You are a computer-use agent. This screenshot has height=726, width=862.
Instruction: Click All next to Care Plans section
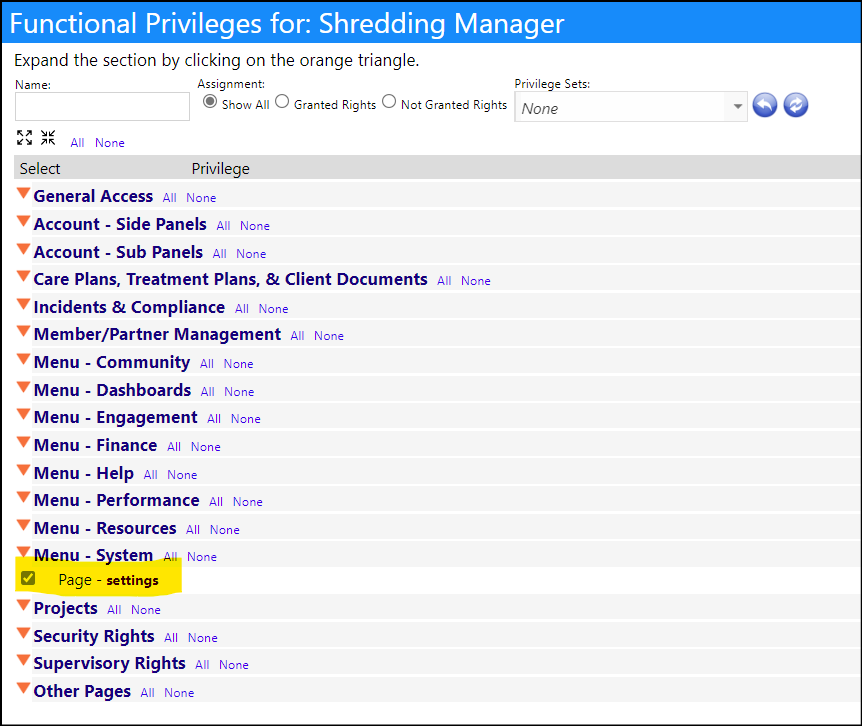coord(444,281)
